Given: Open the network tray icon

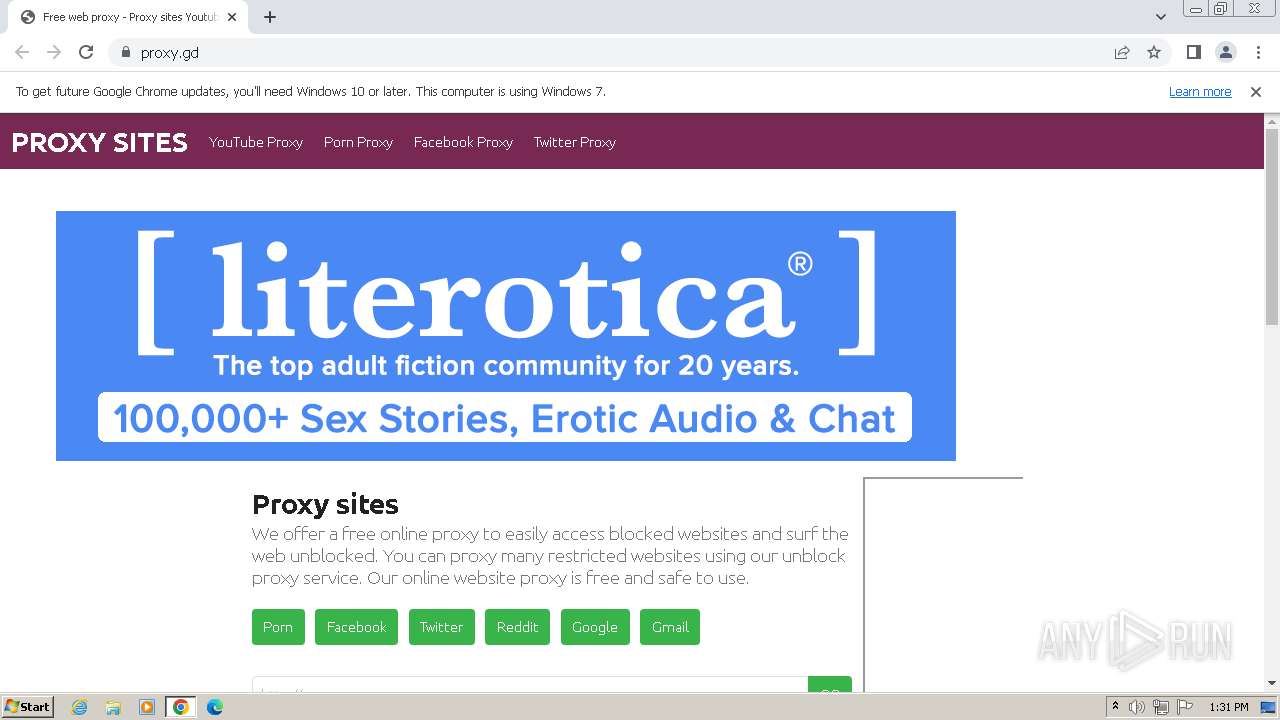Looking at the screenshot, I should (1161, 707).
